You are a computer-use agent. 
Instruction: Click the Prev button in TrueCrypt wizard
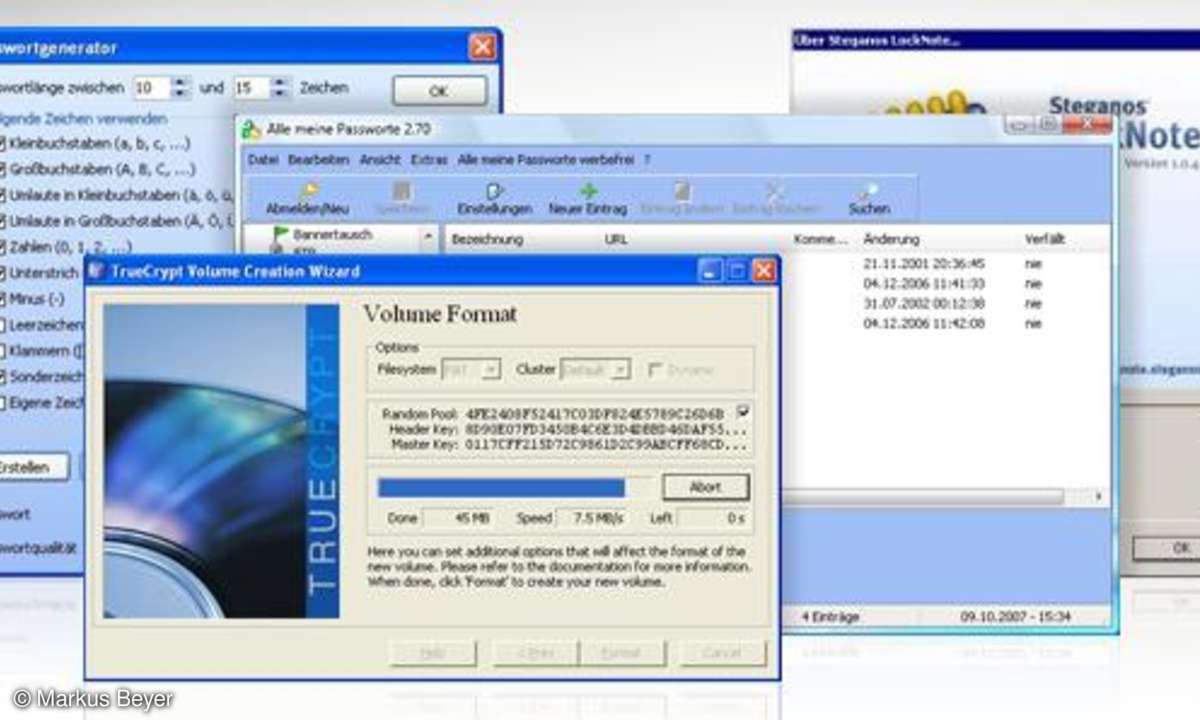(x=535, y=653)
